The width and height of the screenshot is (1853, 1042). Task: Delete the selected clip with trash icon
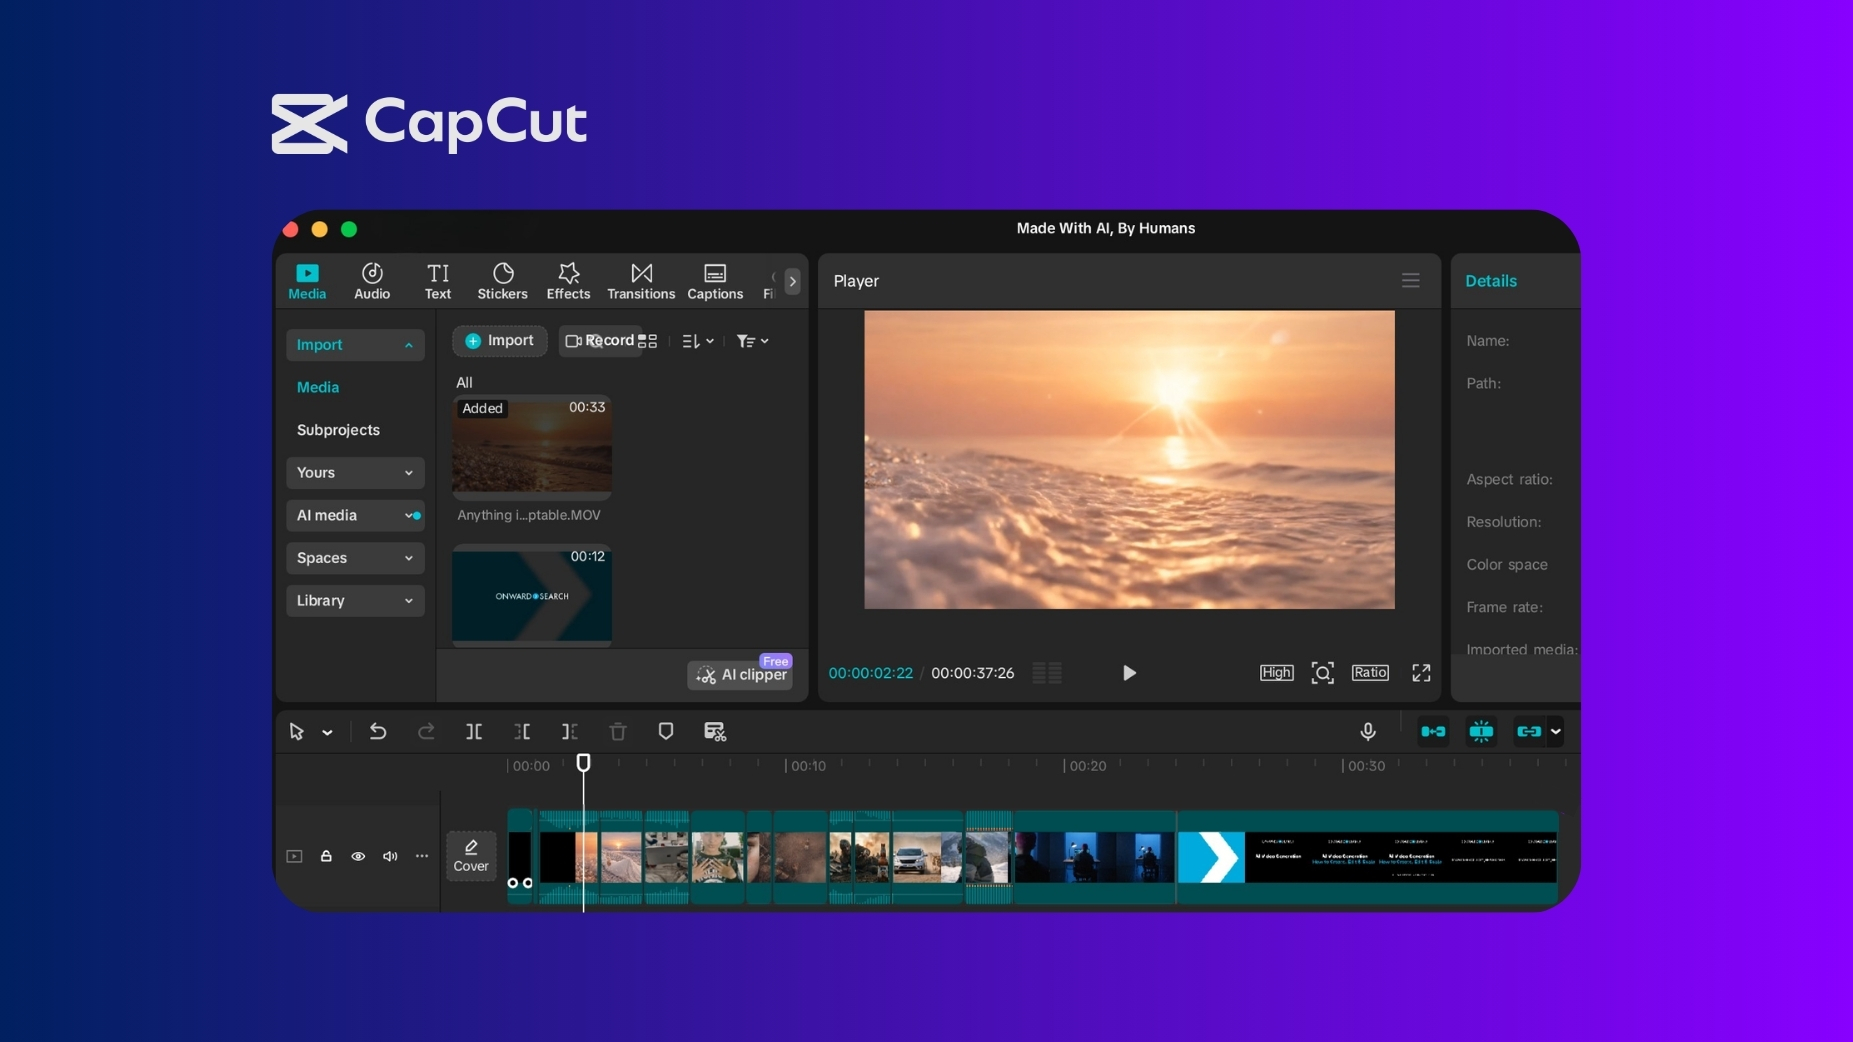[617, 732]
